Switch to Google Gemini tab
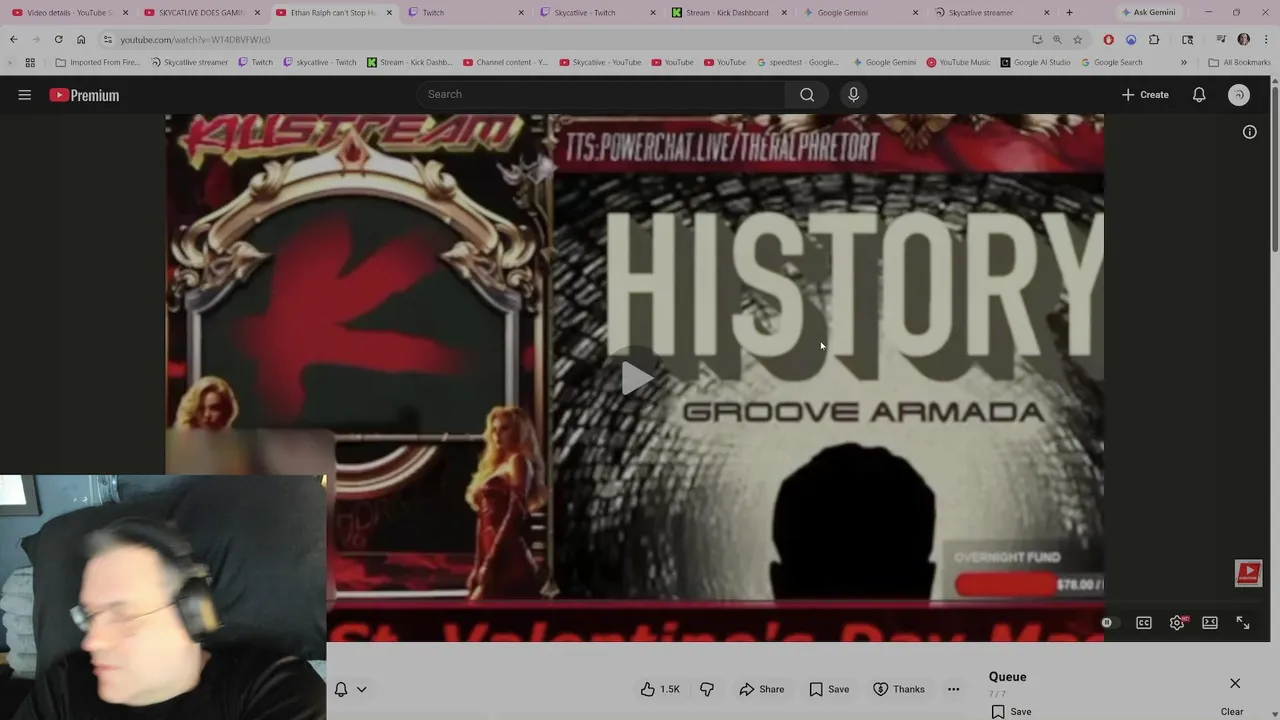 pos(861,13)
